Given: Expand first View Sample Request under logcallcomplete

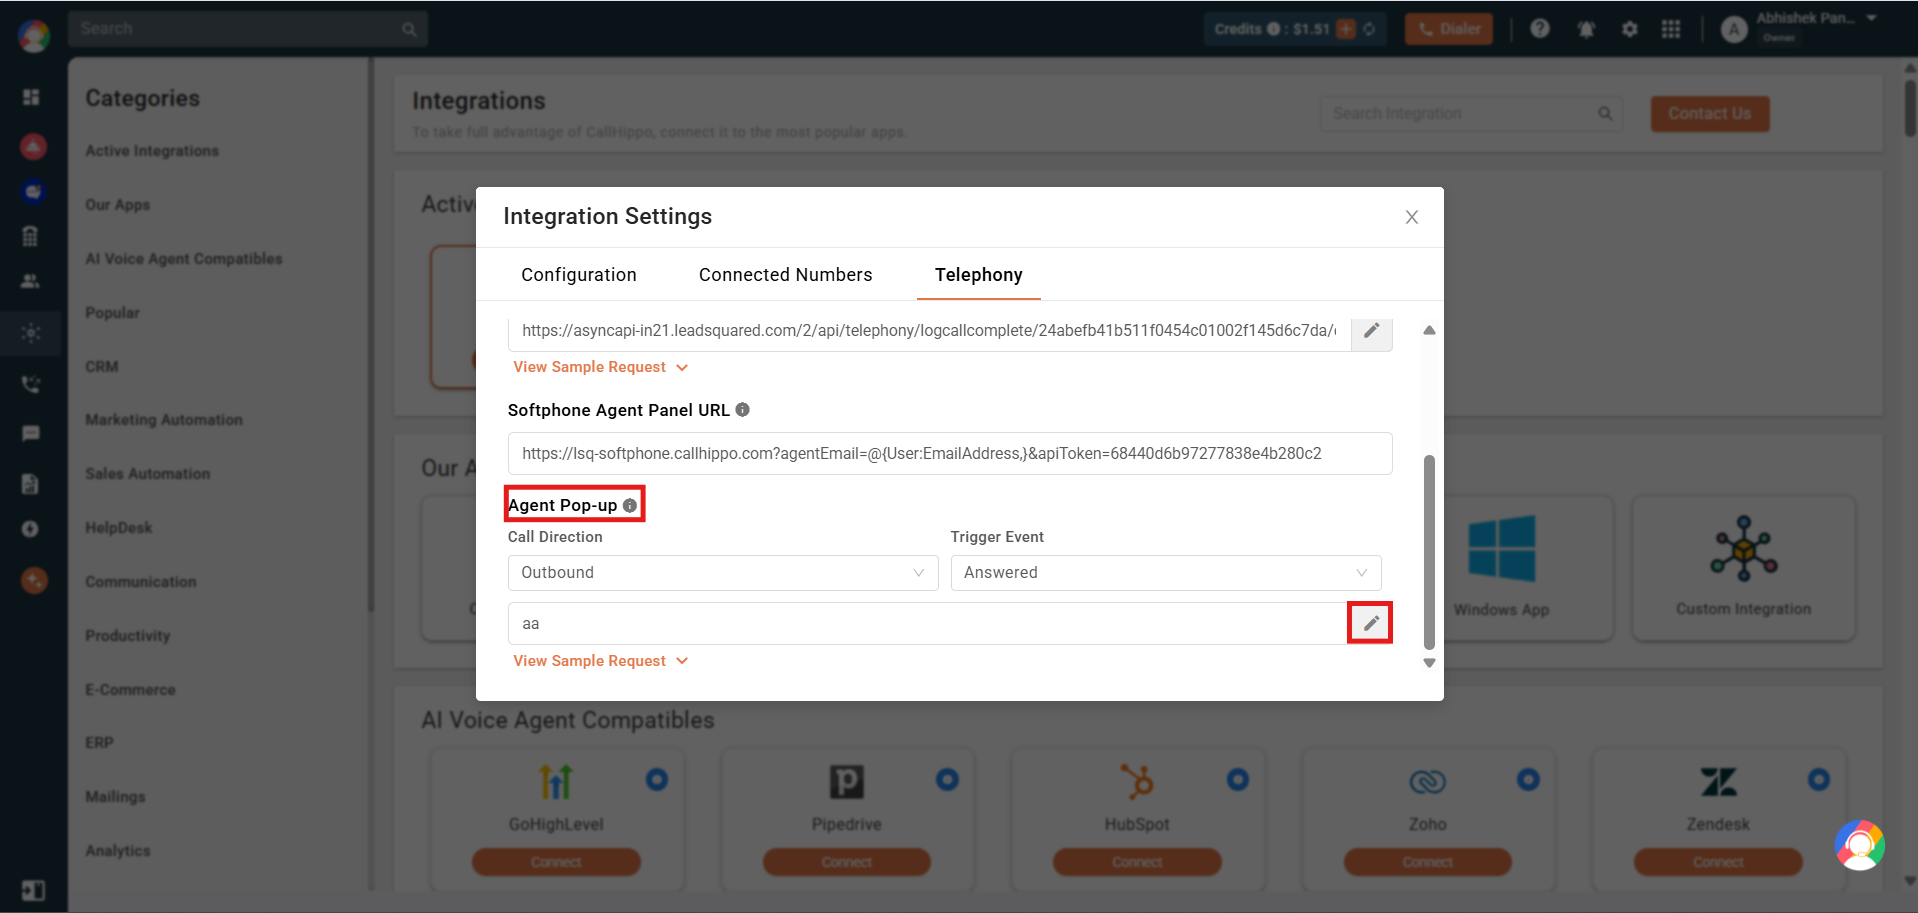Looking at the screenshot, I should [600, 367].
